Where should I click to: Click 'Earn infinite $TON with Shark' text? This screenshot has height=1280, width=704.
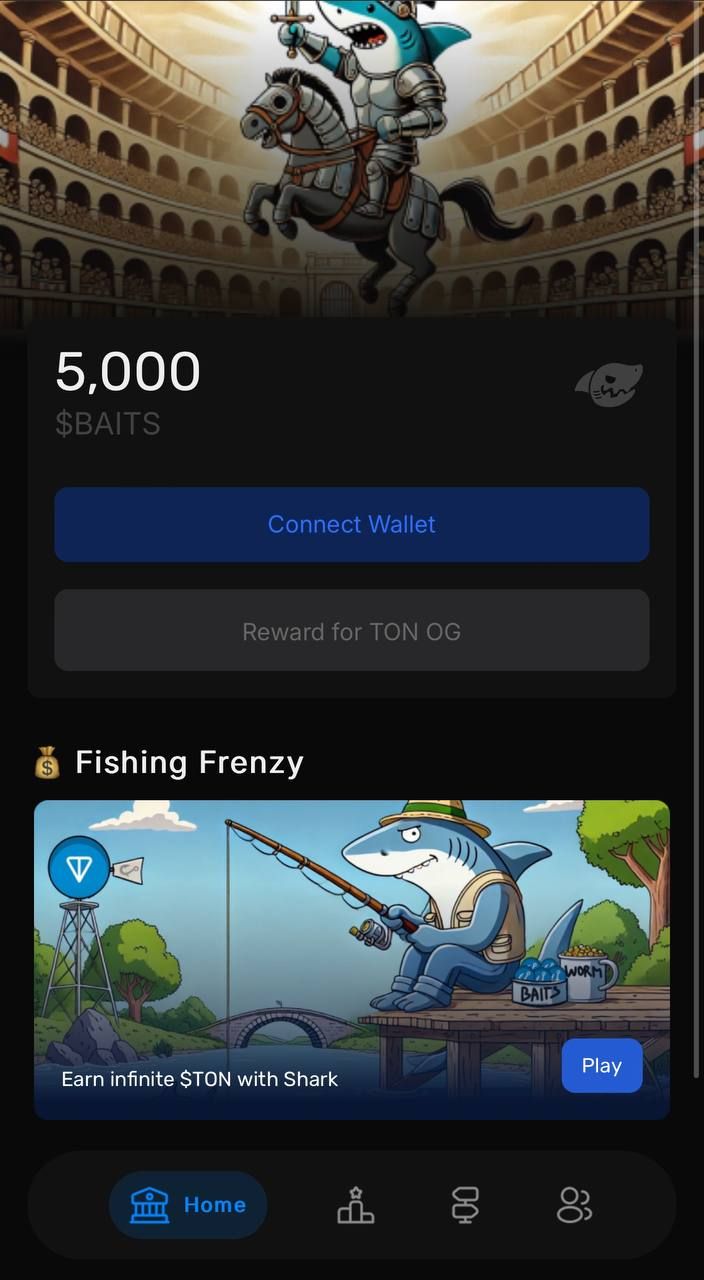200,1079
